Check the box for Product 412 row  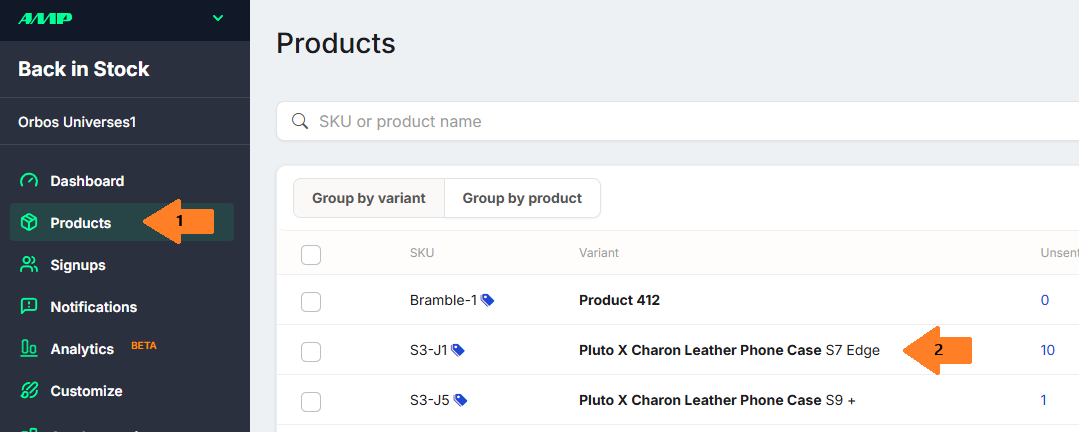[x=311, y=301]
